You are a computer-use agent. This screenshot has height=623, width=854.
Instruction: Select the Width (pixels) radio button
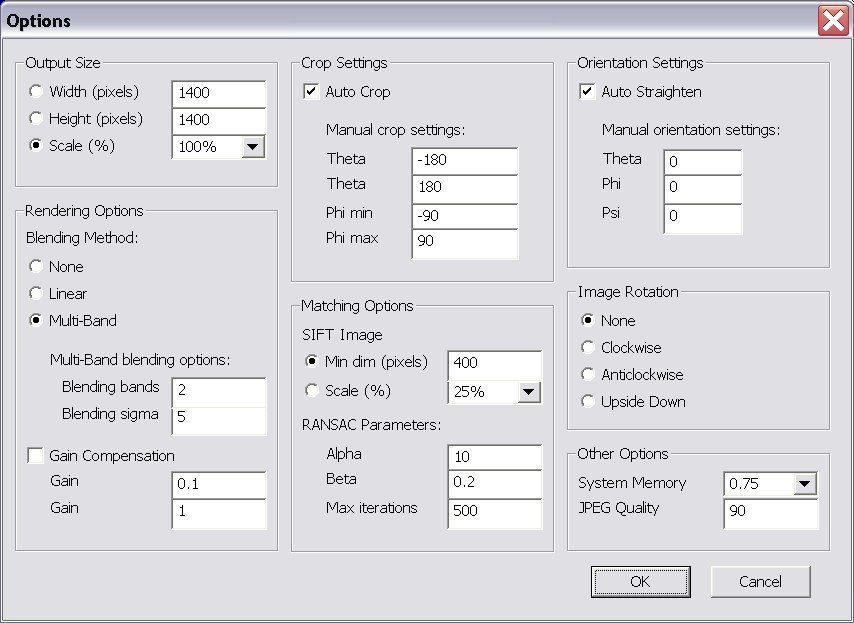[36, 92]
